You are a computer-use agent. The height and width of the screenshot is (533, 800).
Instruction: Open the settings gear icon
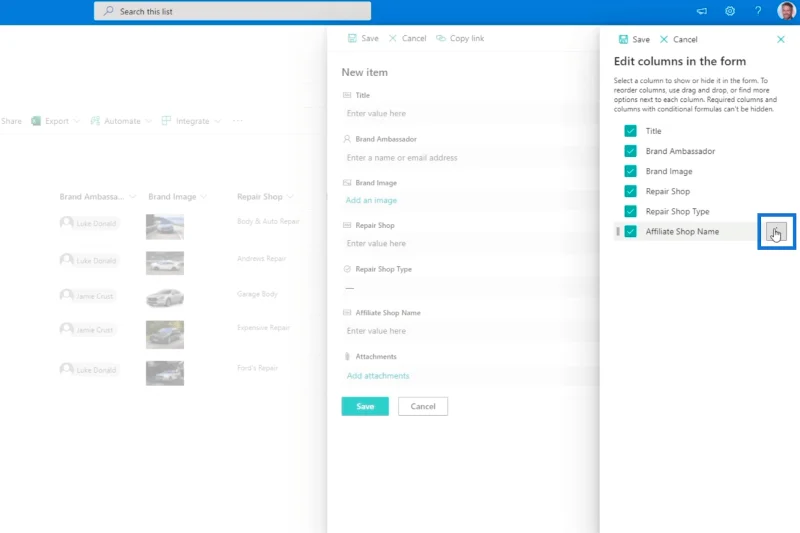[x=730, y=11]
